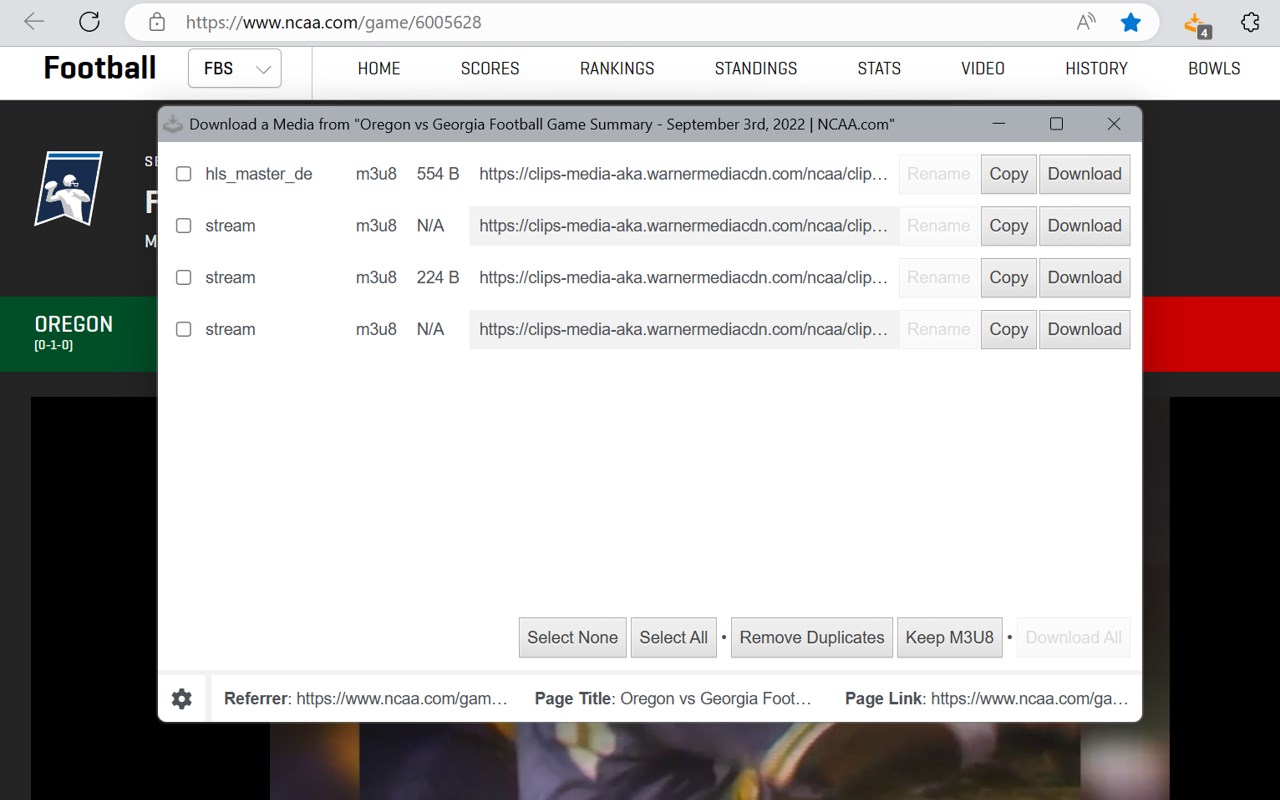
Task: Click the NCAA football player logo
Action: tap(68, 188)
